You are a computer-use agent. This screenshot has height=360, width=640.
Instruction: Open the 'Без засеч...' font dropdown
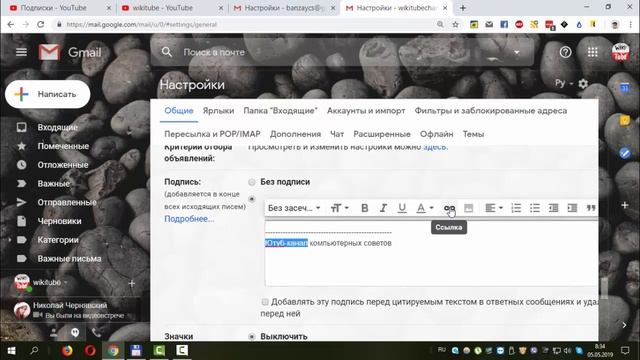[294, 208]
